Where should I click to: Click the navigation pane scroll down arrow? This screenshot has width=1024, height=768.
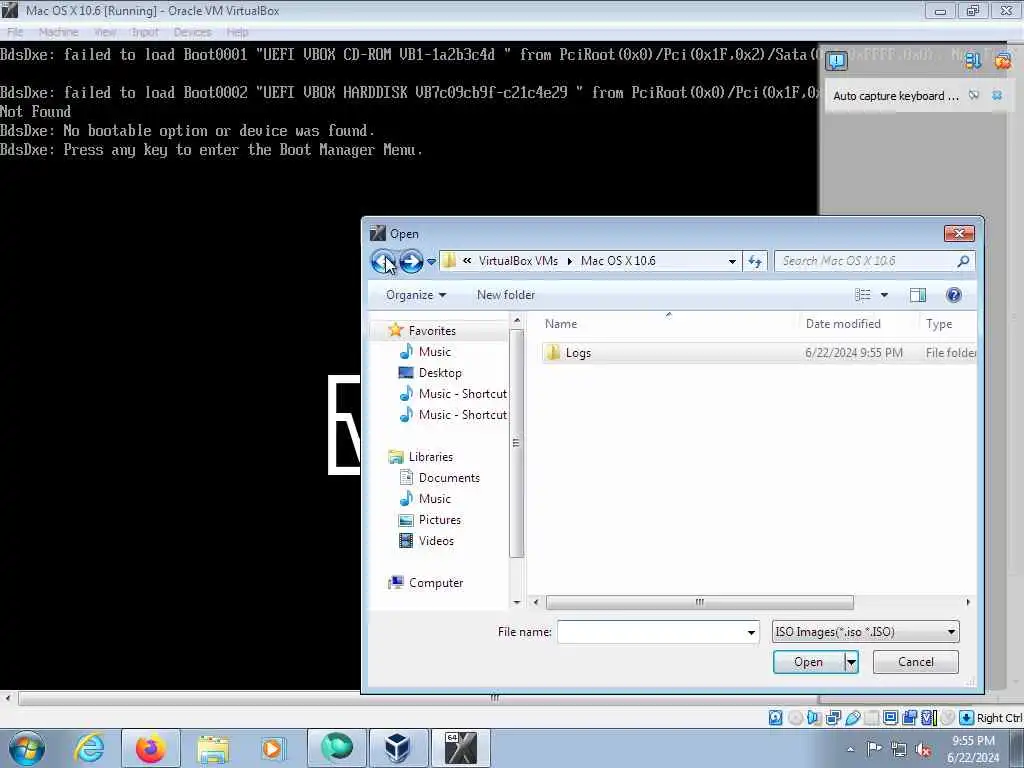(x=517, y=602)
